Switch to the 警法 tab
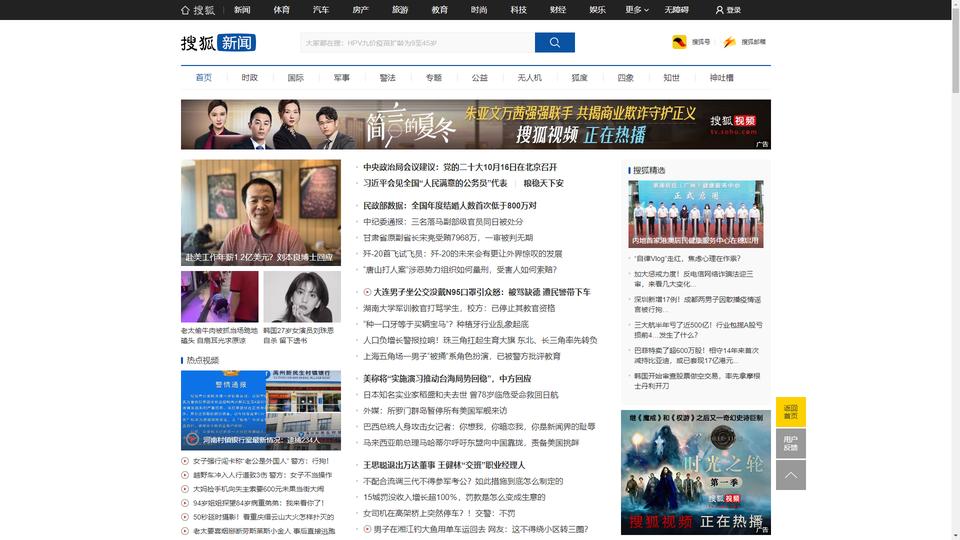Viewport: 960px width, 540px height. [388, 78]
